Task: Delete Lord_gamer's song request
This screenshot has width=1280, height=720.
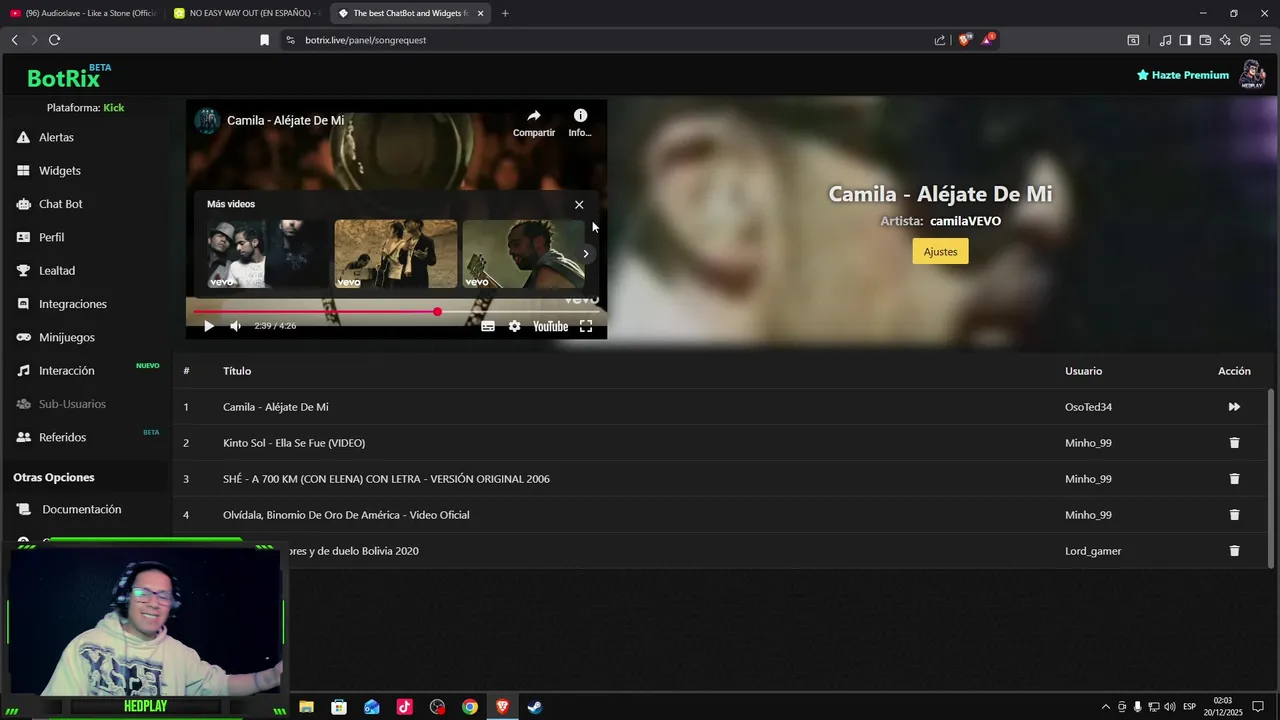Action: point(1234,551)
